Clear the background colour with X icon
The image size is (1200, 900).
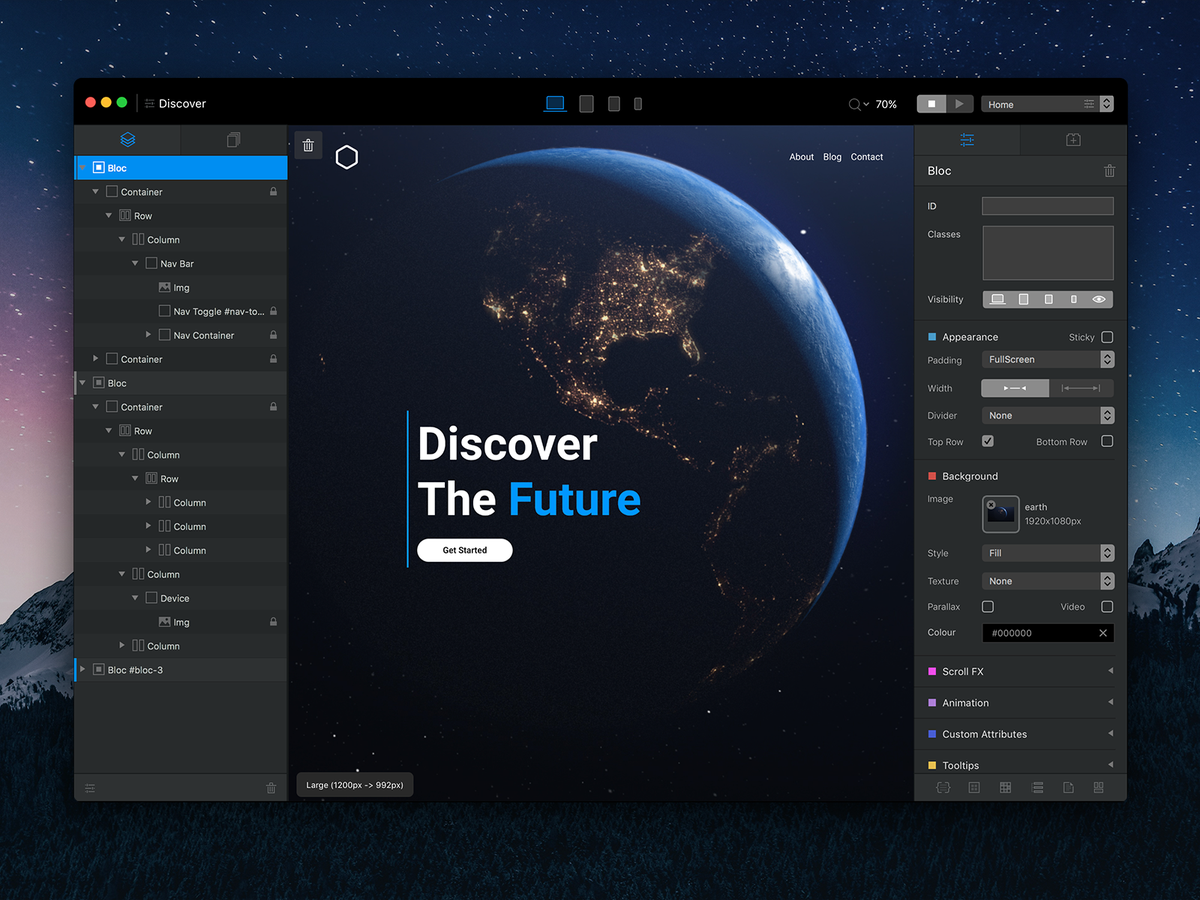(1103, 633)
